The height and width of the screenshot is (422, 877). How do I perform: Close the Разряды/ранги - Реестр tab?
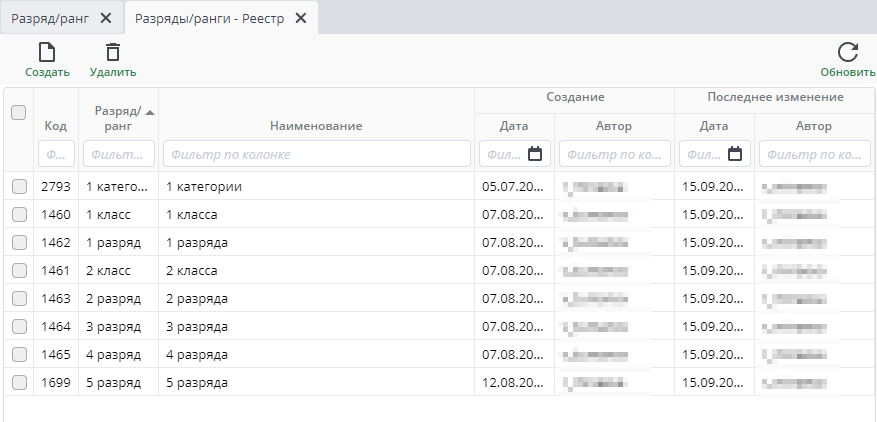pos(300,18)
